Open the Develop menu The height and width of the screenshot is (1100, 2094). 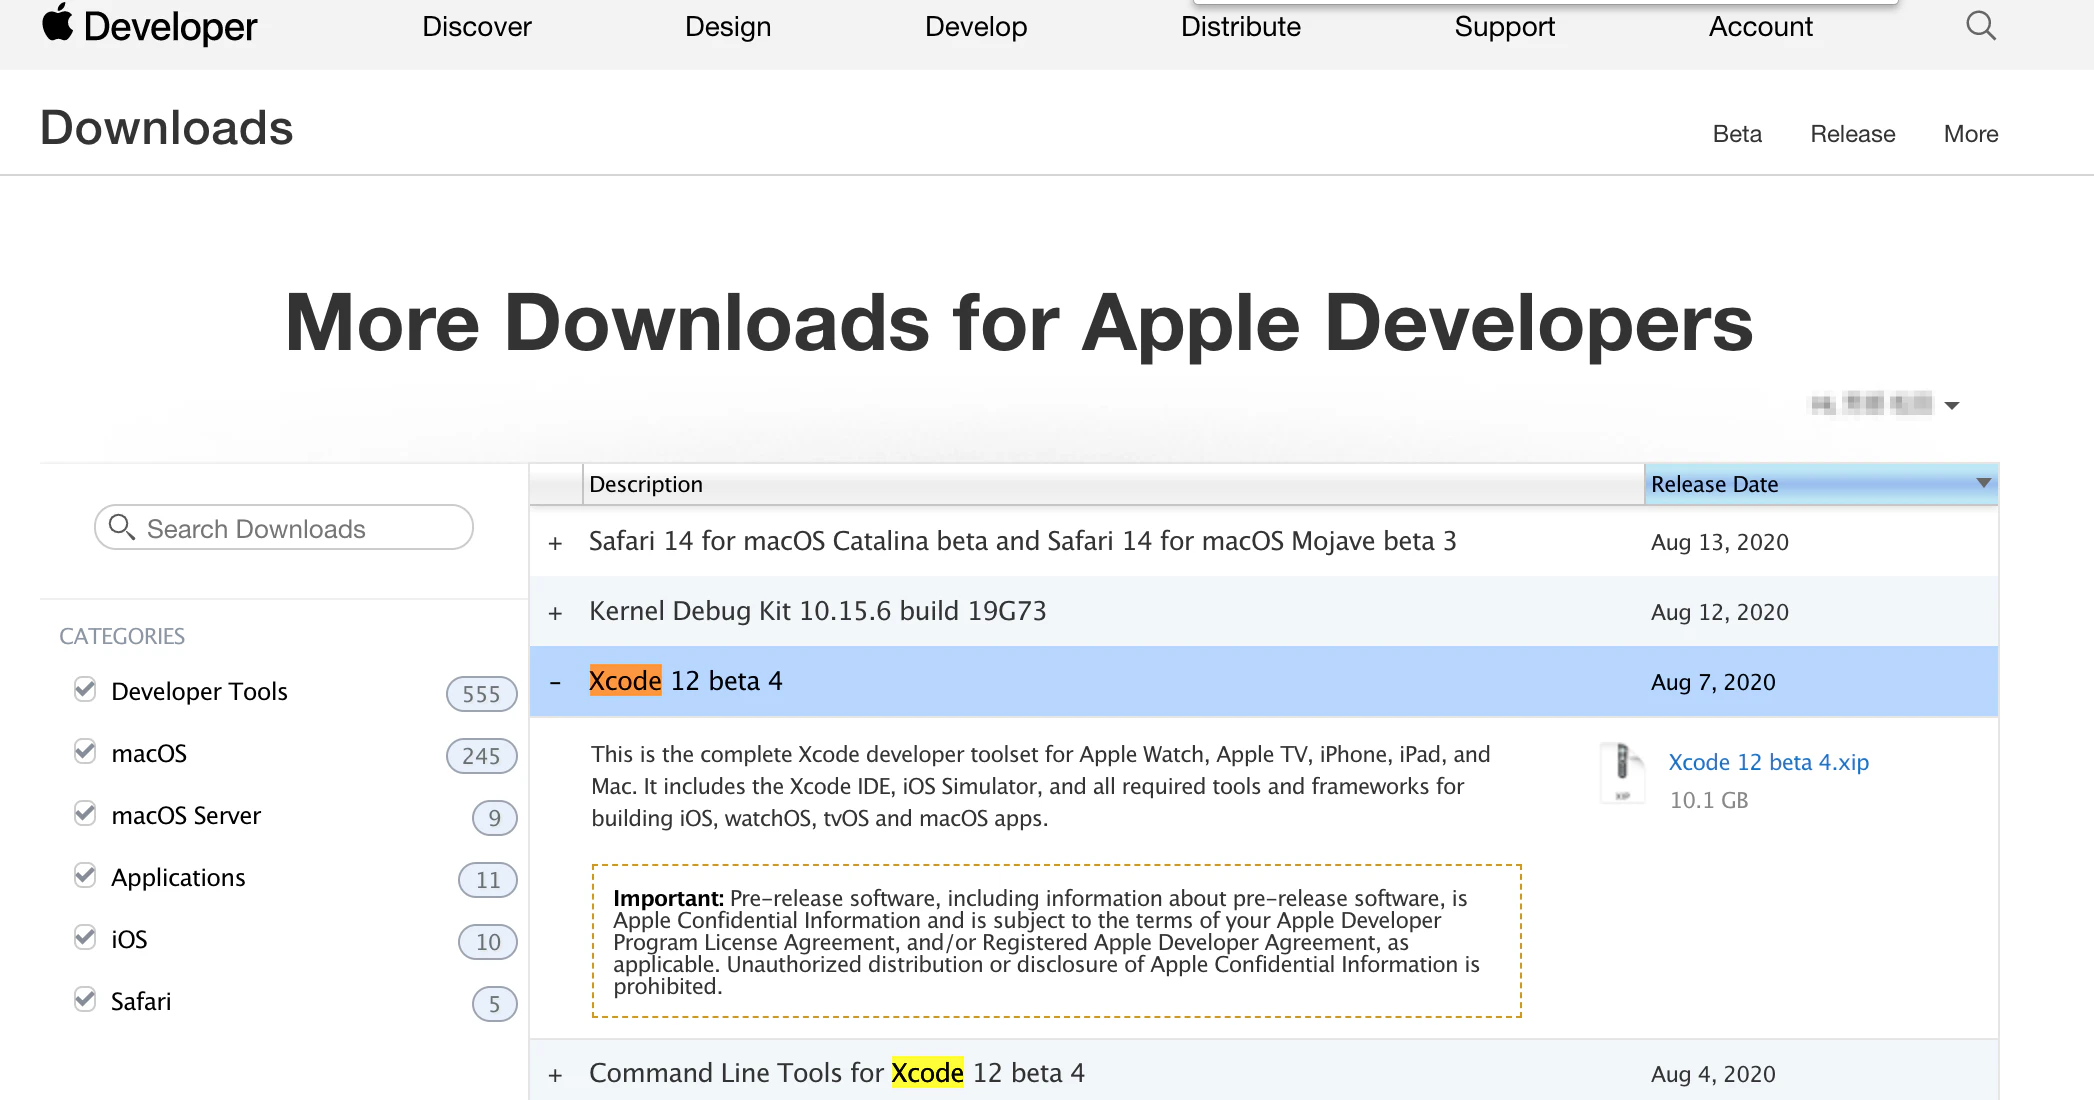point(976,26)
